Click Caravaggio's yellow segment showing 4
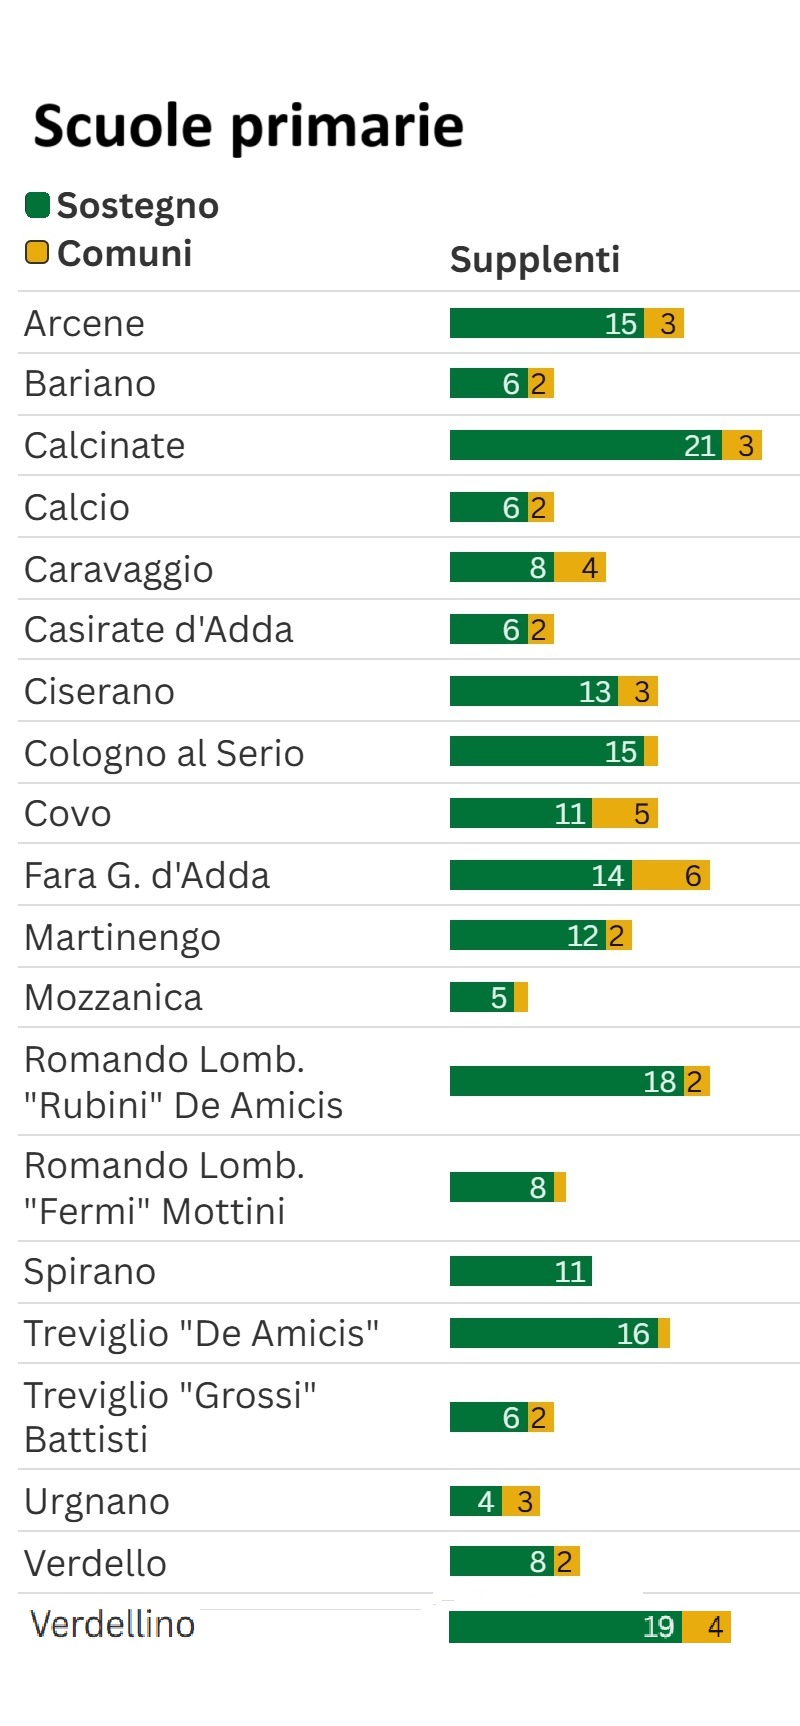 (x=580, y=568)
